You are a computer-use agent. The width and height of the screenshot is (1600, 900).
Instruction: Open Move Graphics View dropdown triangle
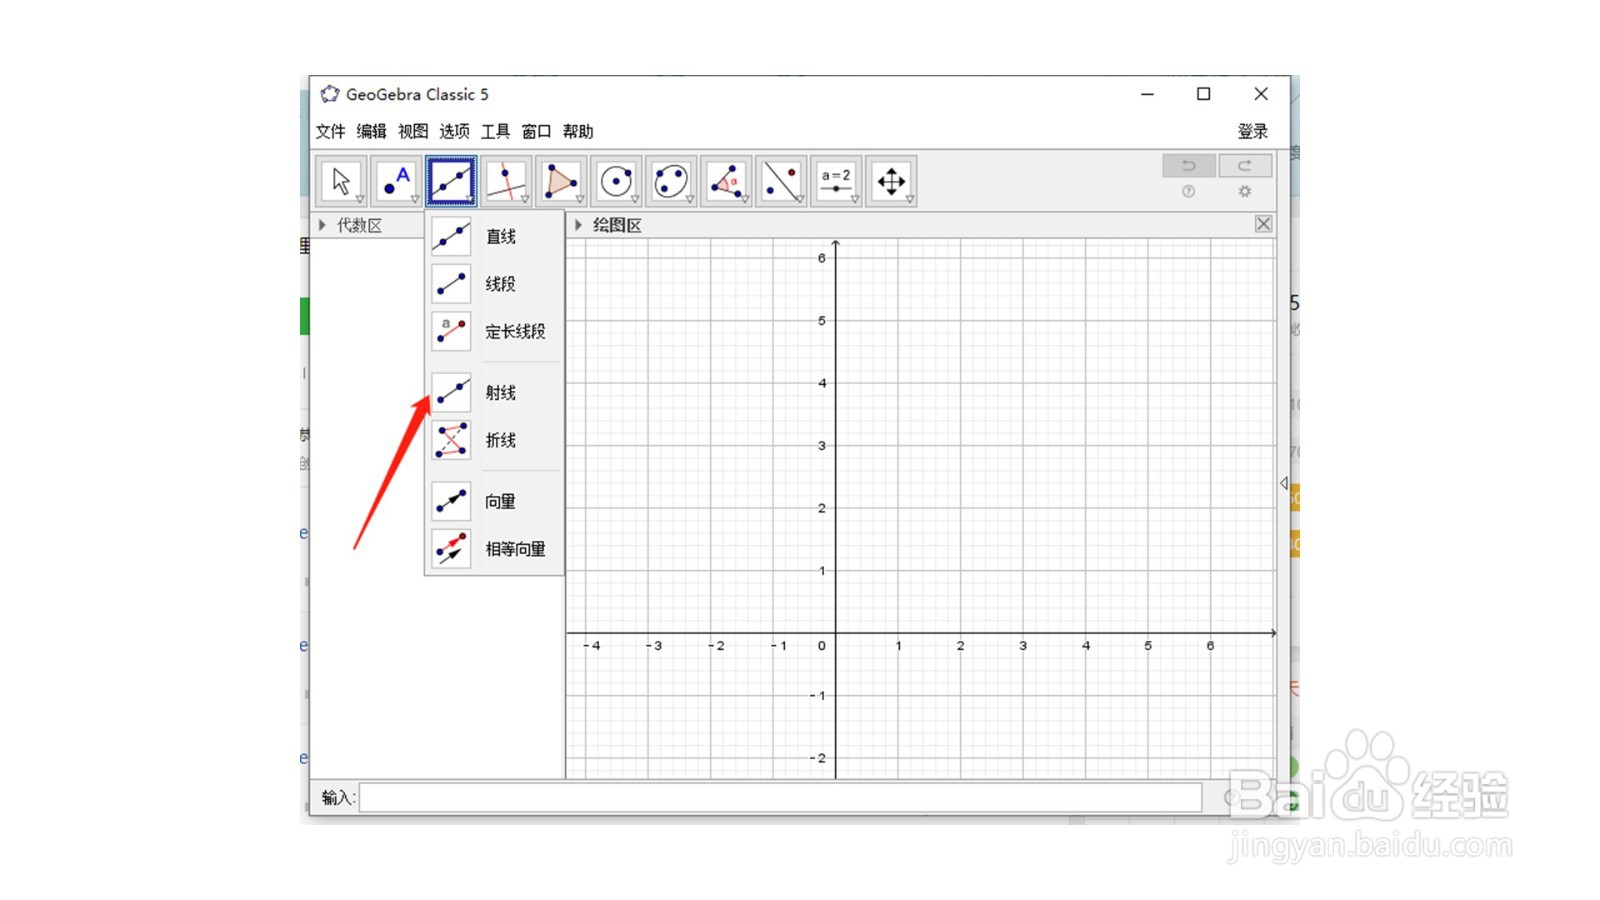point(910,199)
